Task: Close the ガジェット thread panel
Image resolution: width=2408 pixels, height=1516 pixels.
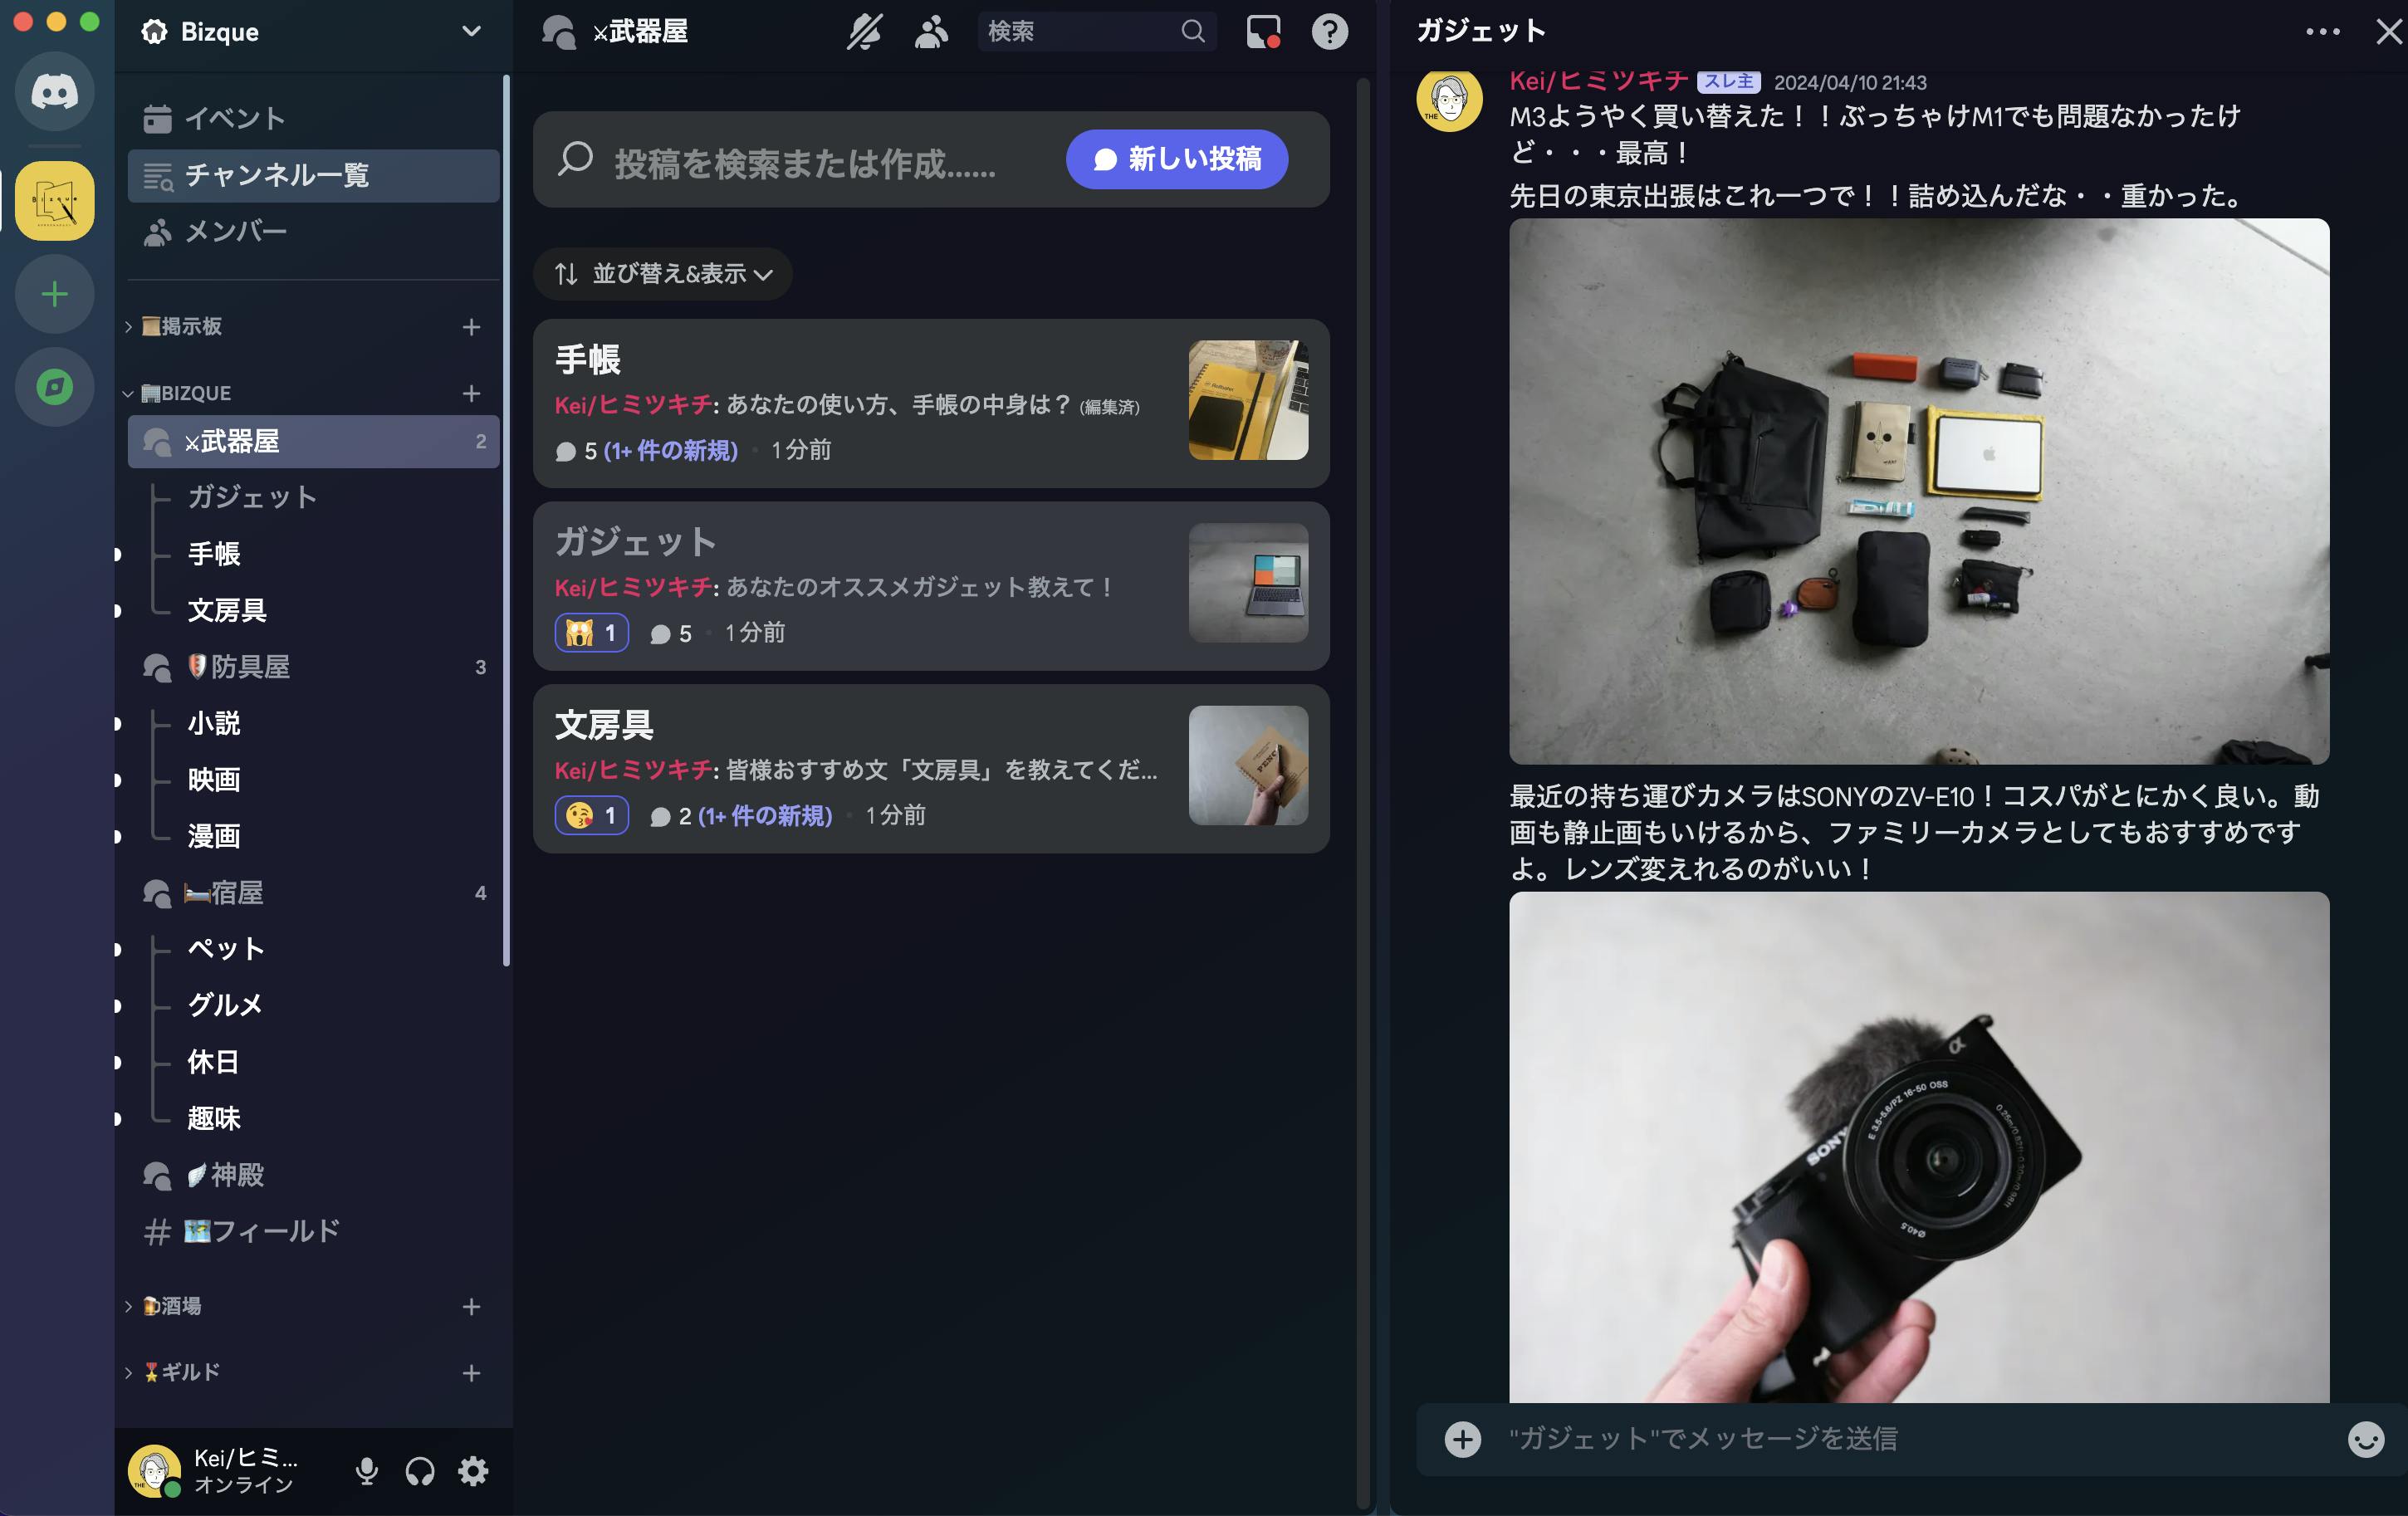Action: pyautogui.click(x=2389, y=32)
